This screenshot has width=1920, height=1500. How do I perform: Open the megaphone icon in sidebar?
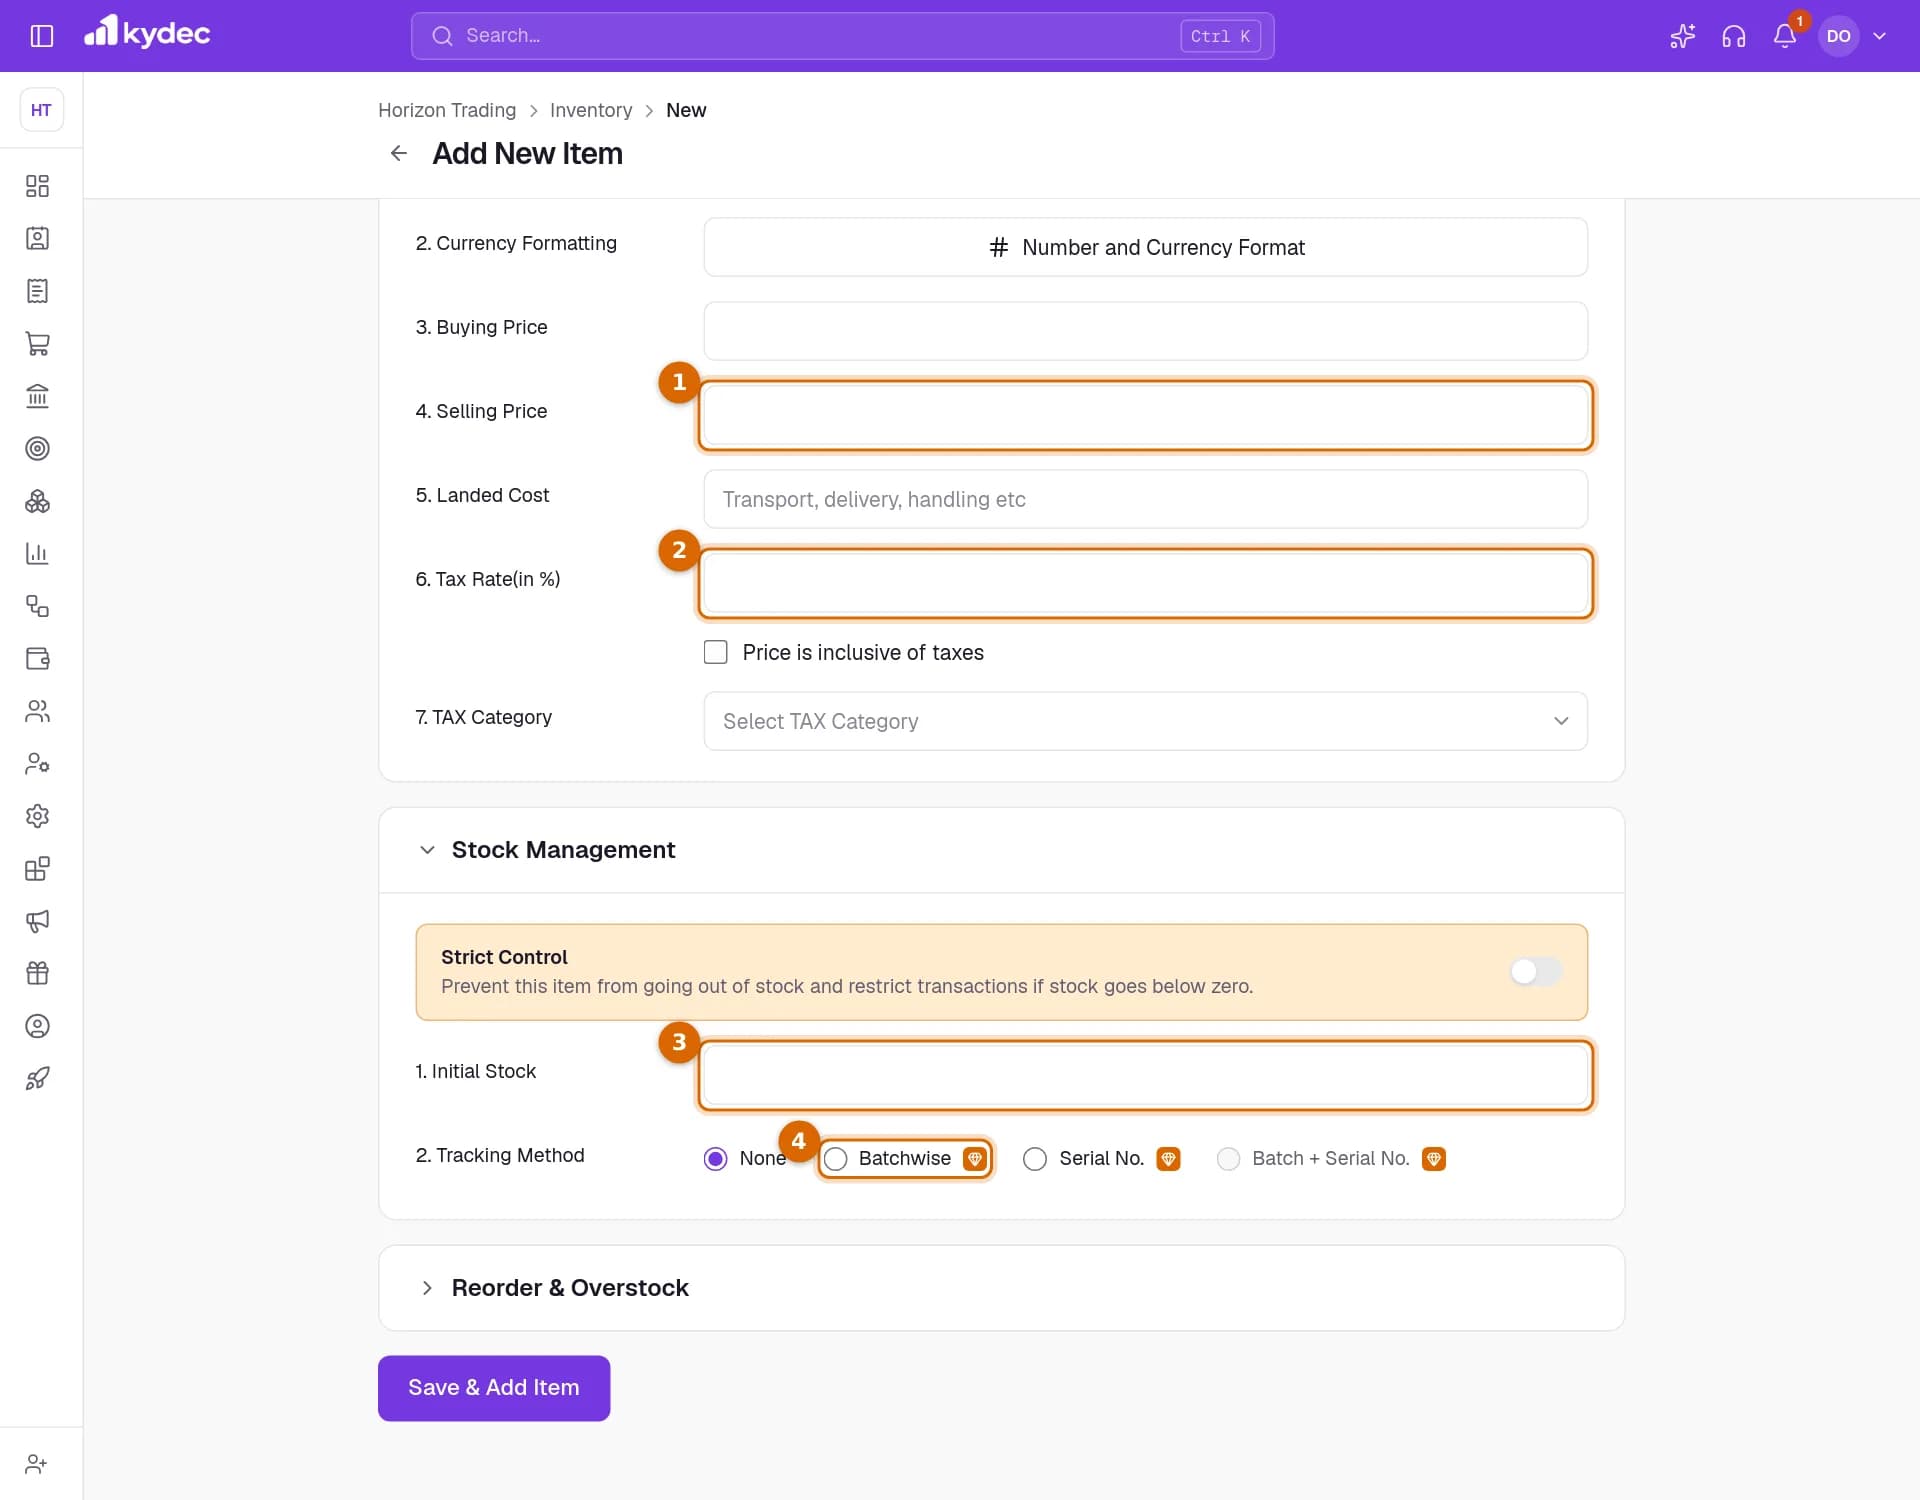coord(38,921)
